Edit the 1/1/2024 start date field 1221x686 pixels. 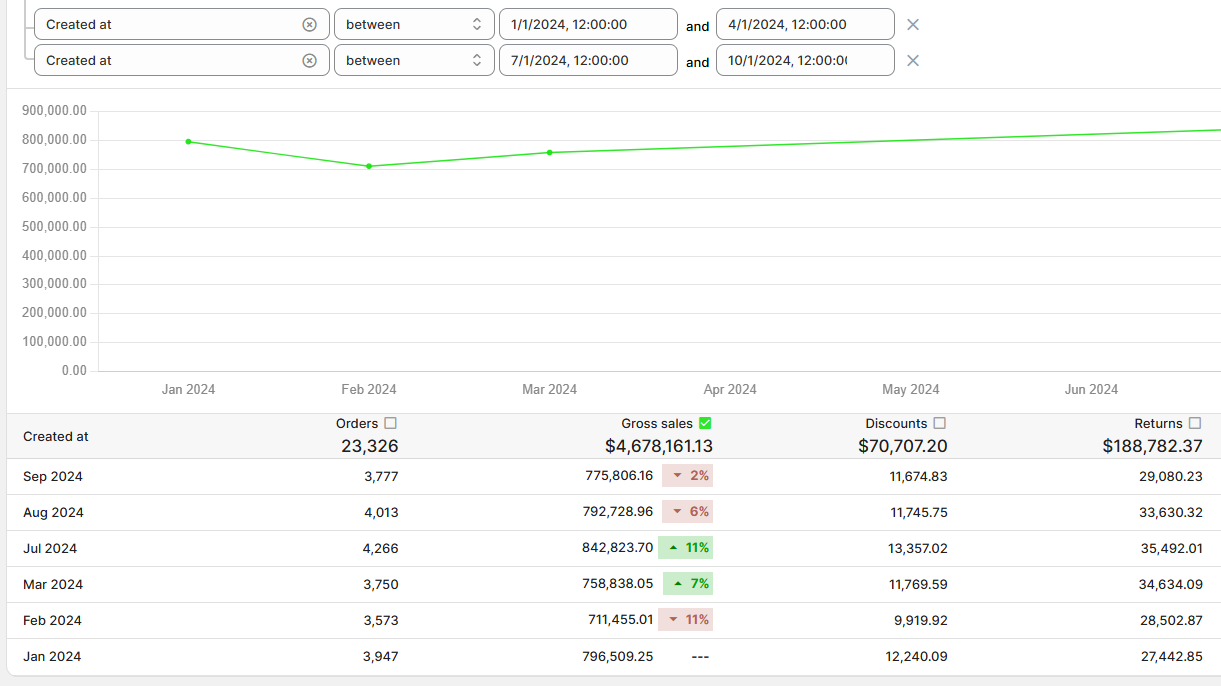tap(587, 25)
